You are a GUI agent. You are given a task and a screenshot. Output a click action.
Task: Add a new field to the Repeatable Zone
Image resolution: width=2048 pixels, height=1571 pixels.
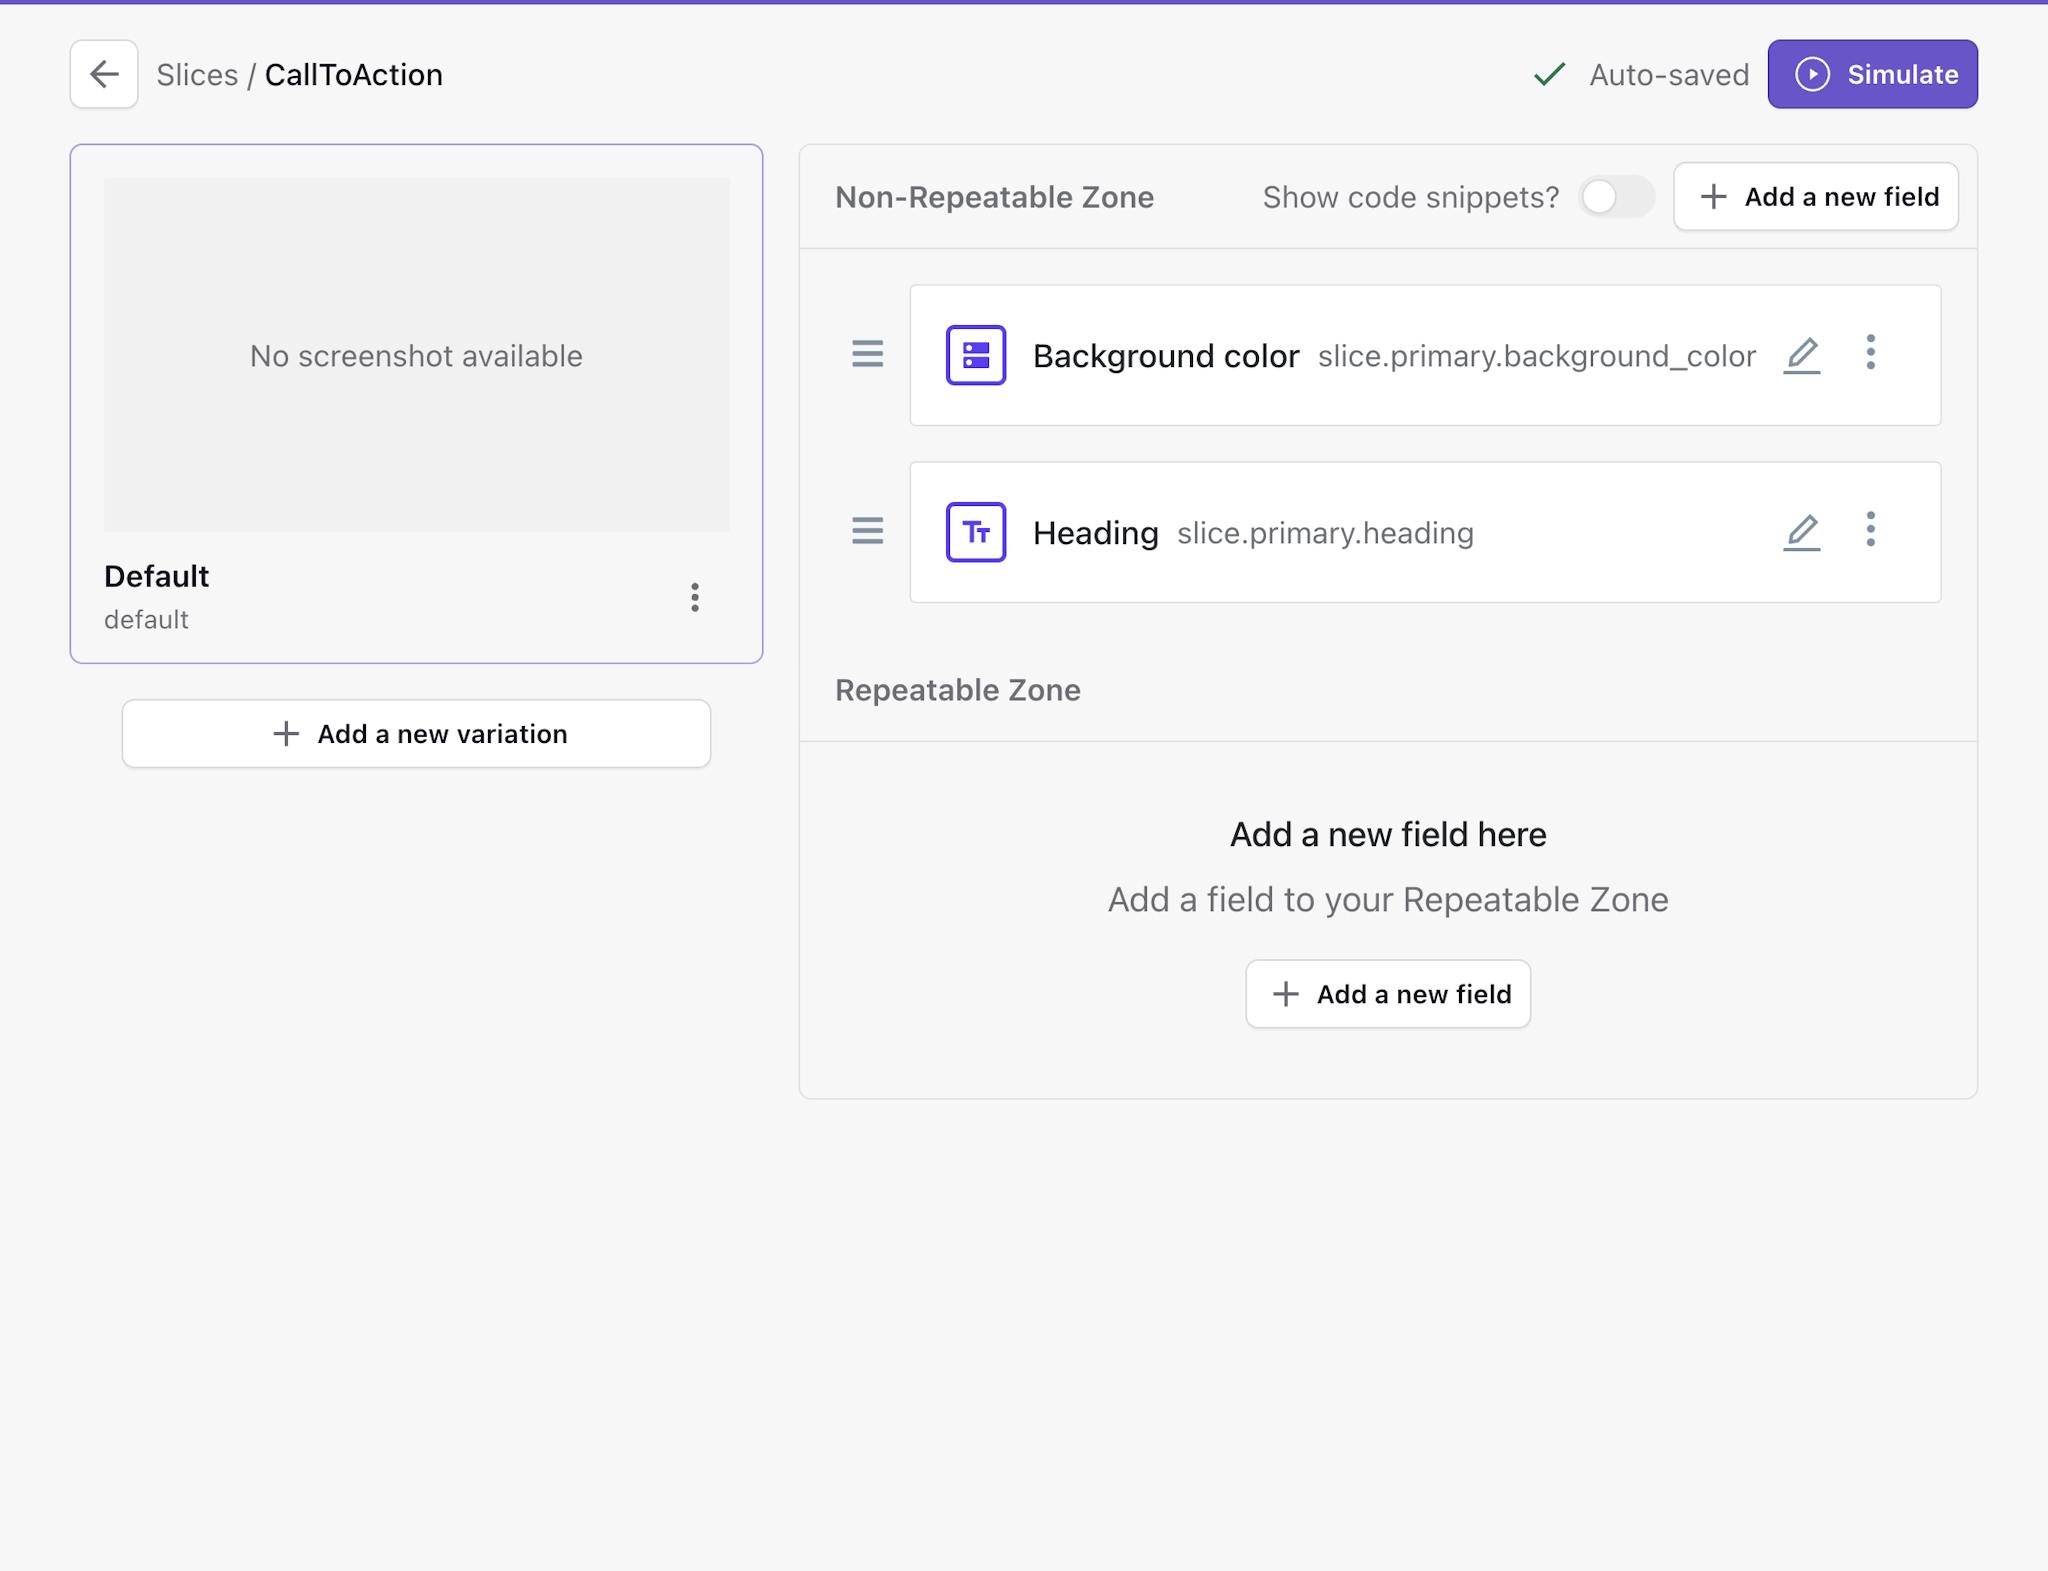point(1388,993)
